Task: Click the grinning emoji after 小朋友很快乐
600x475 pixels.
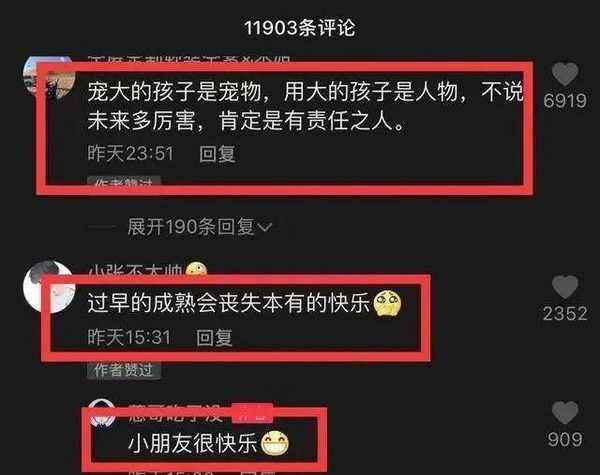Action: [x=275, y=443]
